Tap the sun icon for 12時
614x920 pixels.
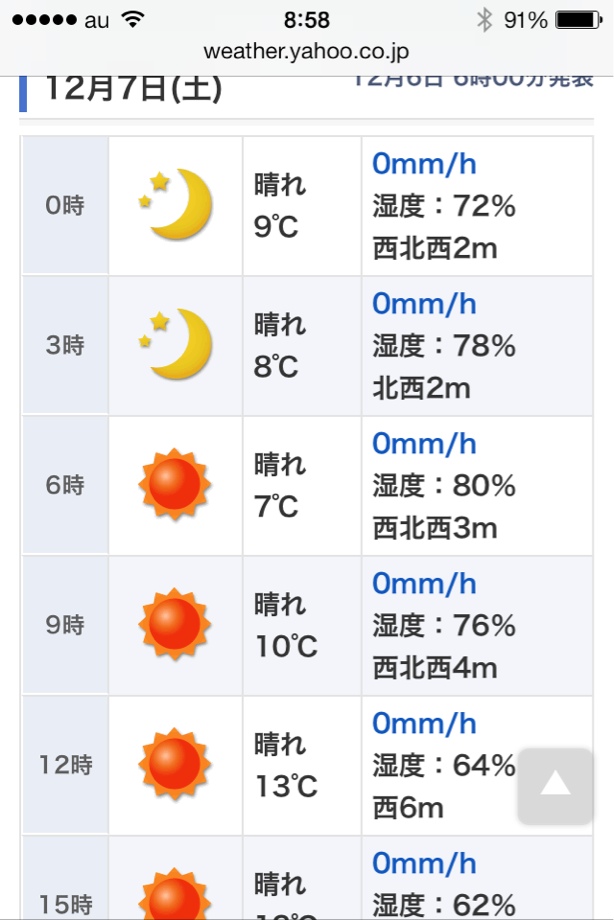click(x=174, y=764)
